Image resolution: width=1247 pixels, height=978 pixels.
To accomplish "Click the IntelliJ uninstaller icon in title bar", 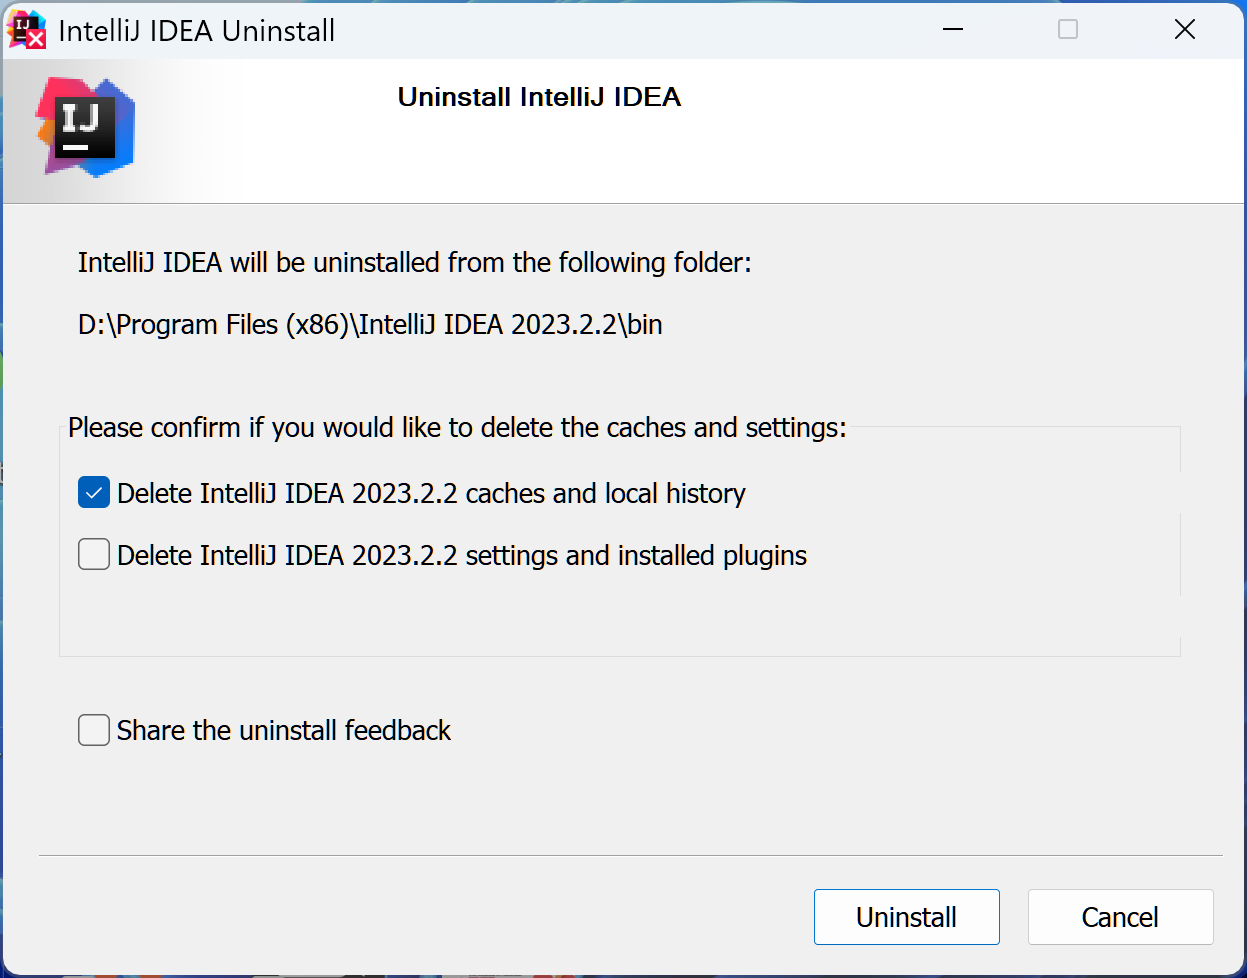I will [27, 30].
